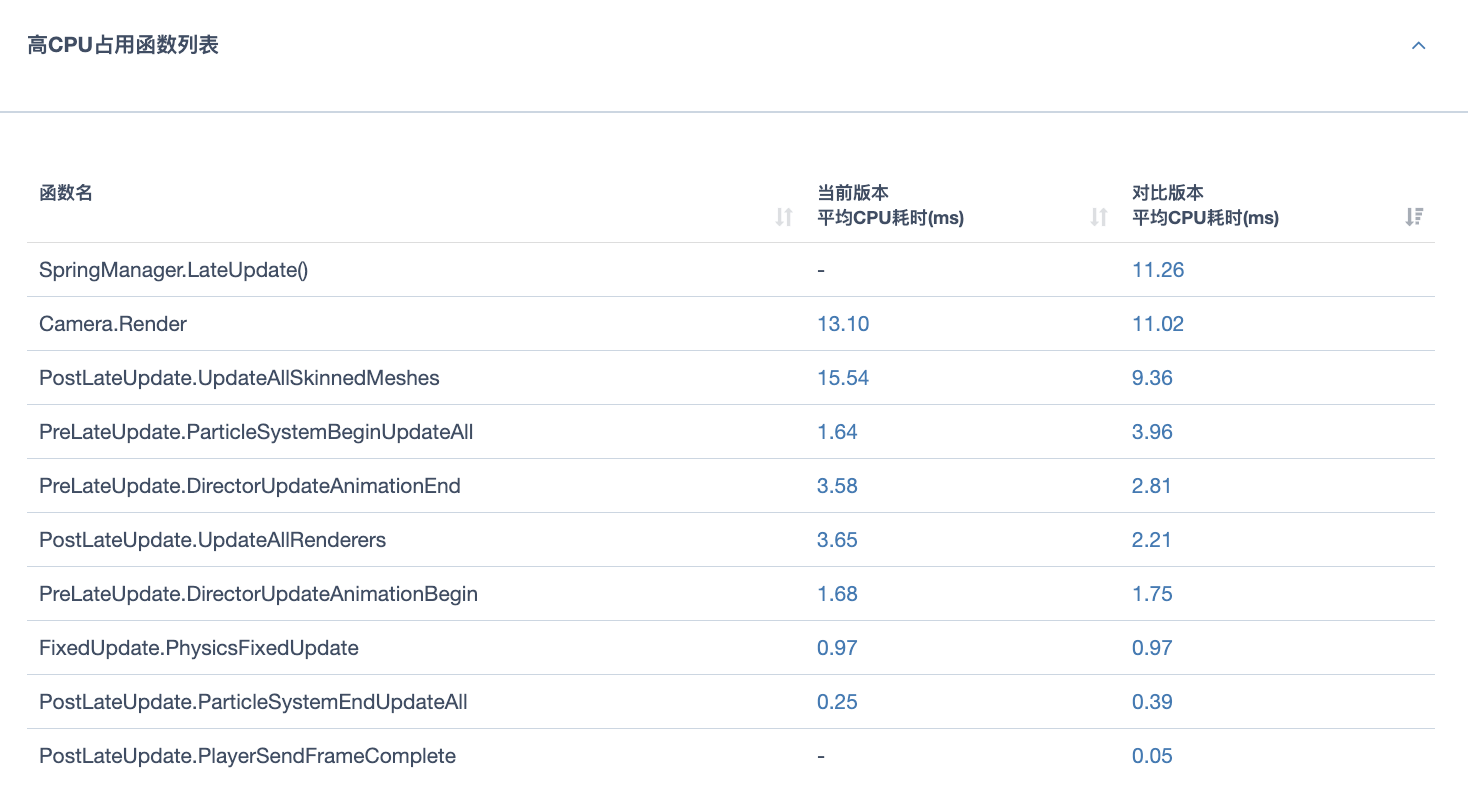Image resolution: width=1468 pixels, height=785 pixels.
Task: Click 当前版本 平均CPU耗时 column header
Action: 890,205
